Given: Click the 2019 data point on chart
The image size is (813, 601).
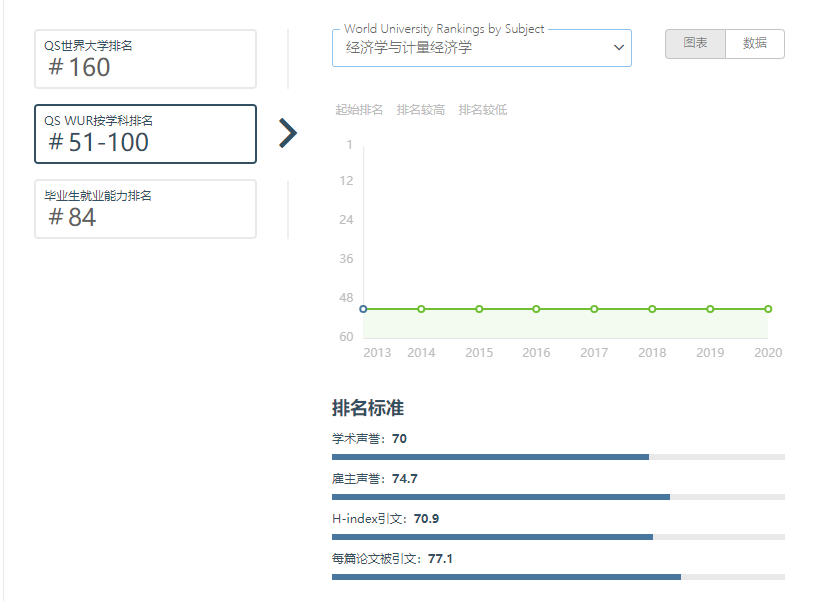Looking at the screenshot, I should [x=710, y=309].
